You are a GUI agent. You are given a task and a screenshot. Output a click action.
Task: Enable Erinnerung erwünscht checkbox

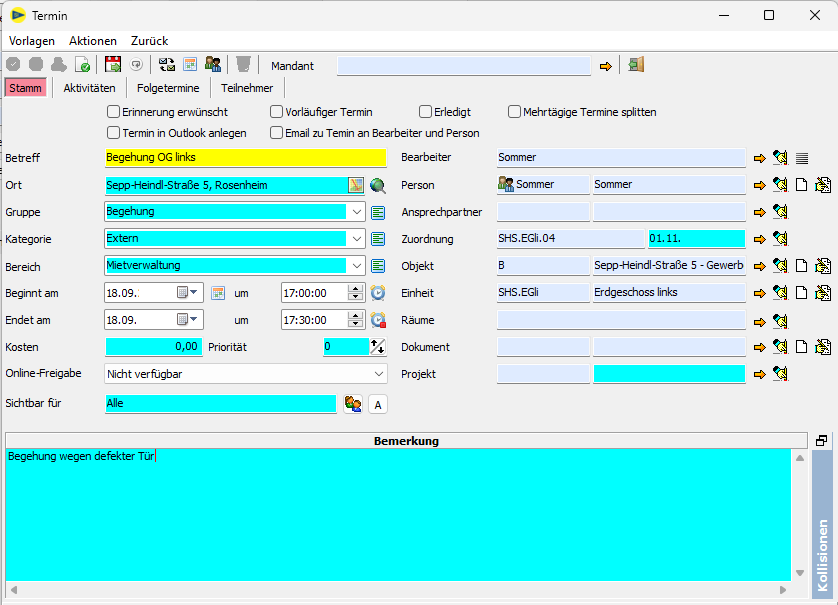pos(114,112)
